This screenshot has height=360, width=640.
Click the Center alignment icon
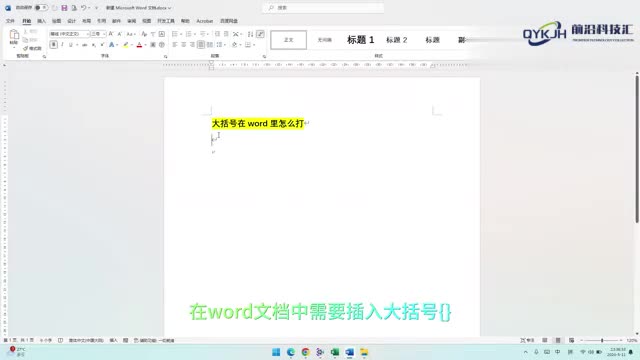point(183,44)
